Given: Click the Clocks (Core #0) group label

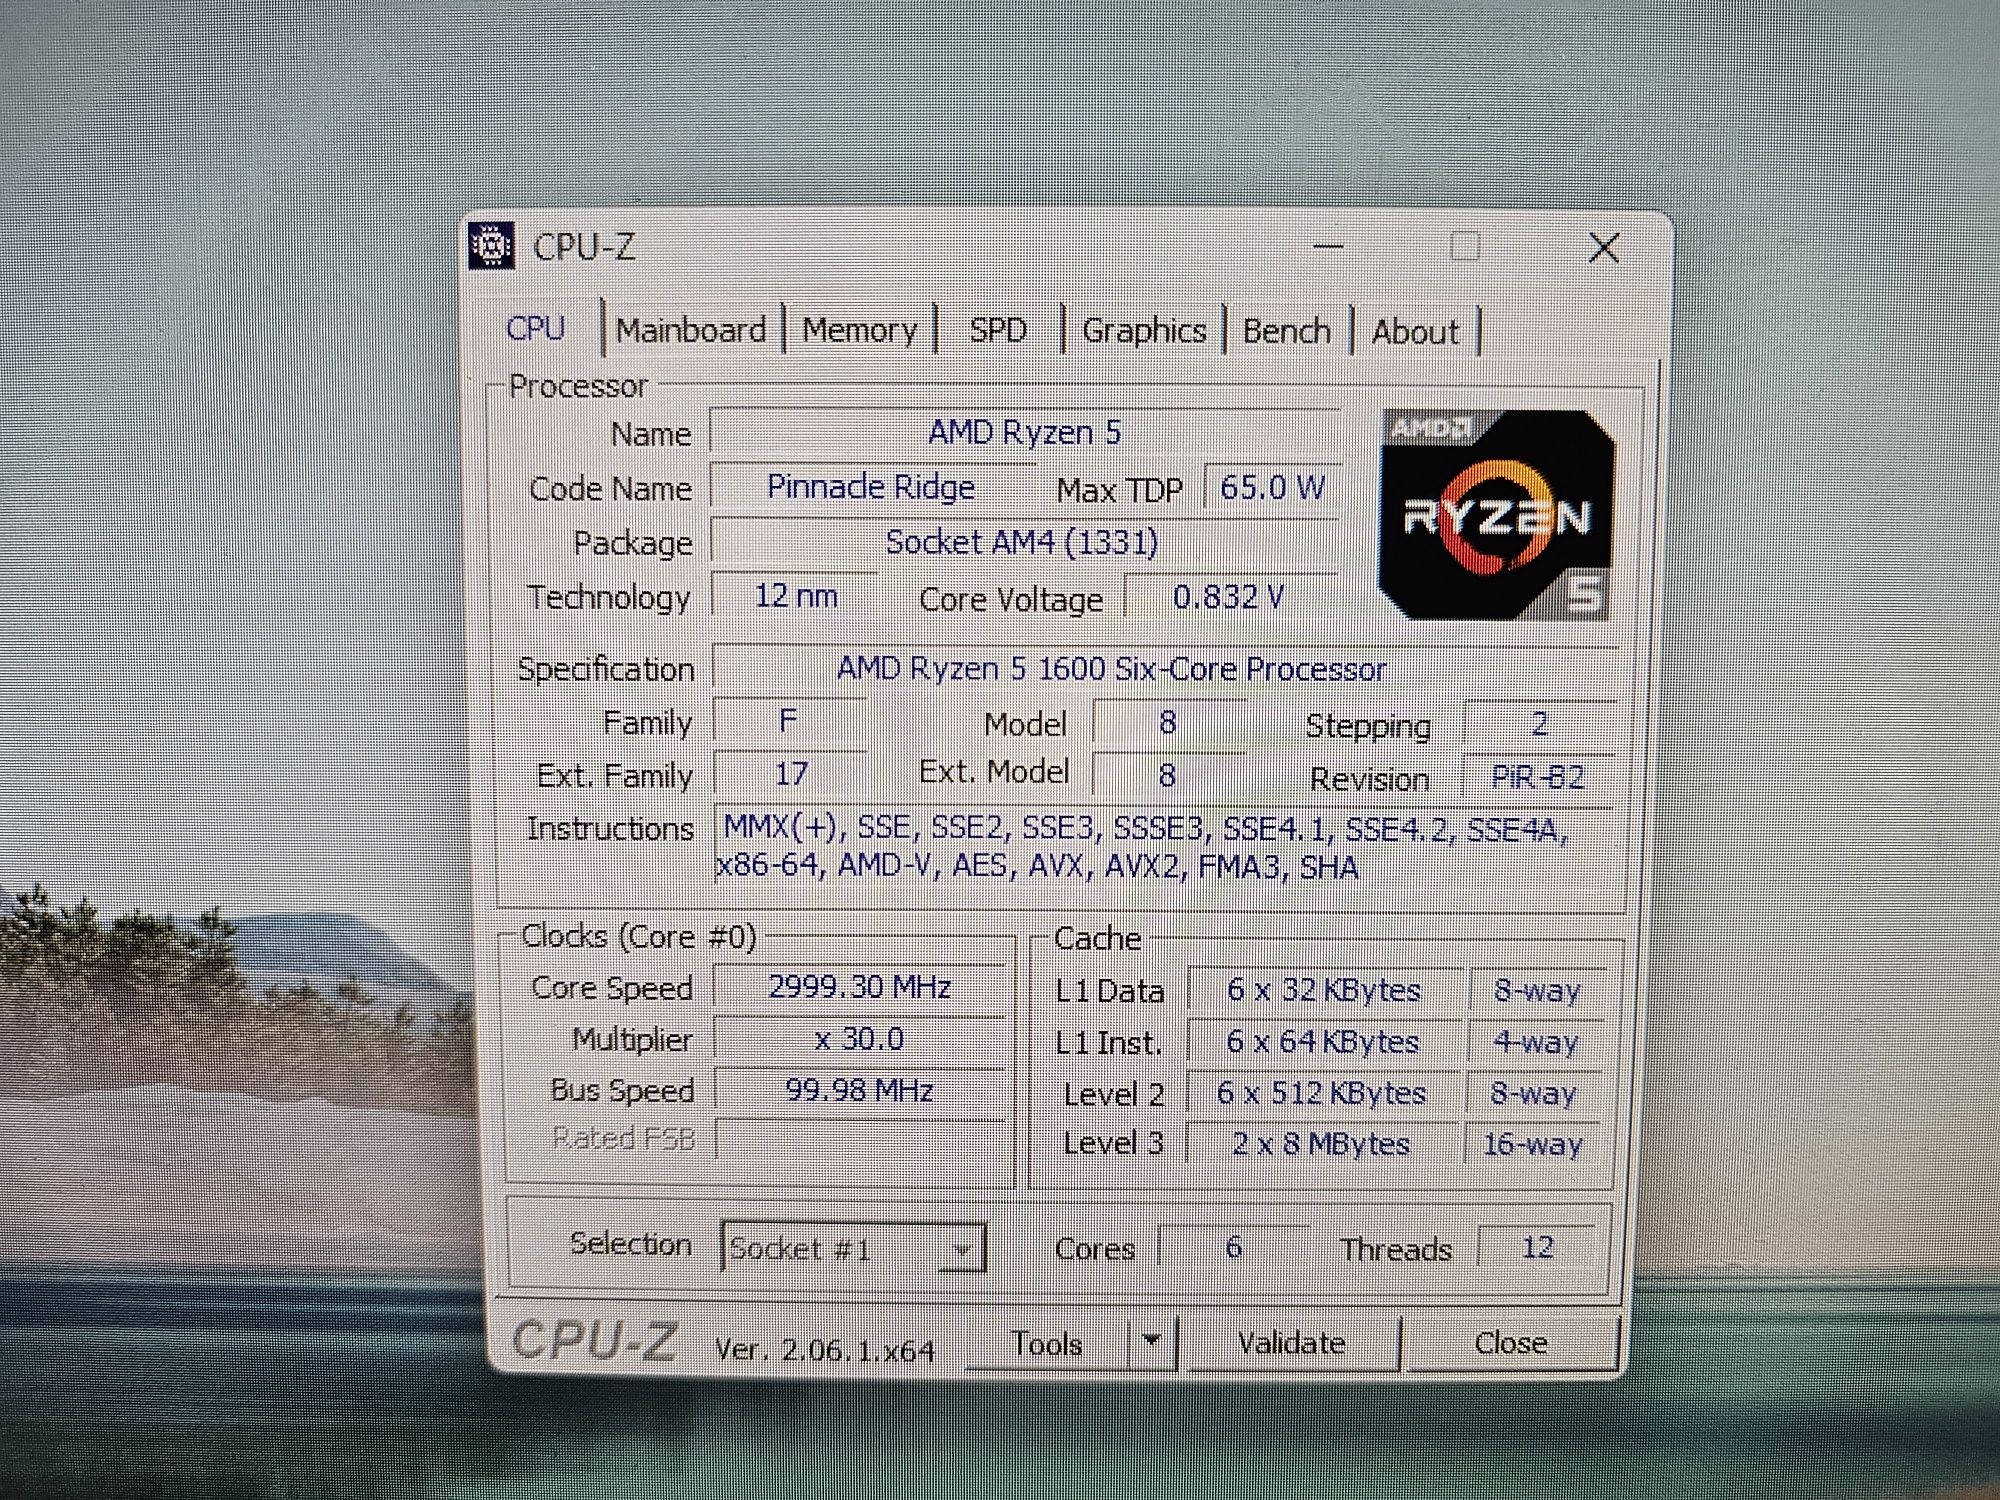Looking at the screenshot, I should [x=639, y=936].
